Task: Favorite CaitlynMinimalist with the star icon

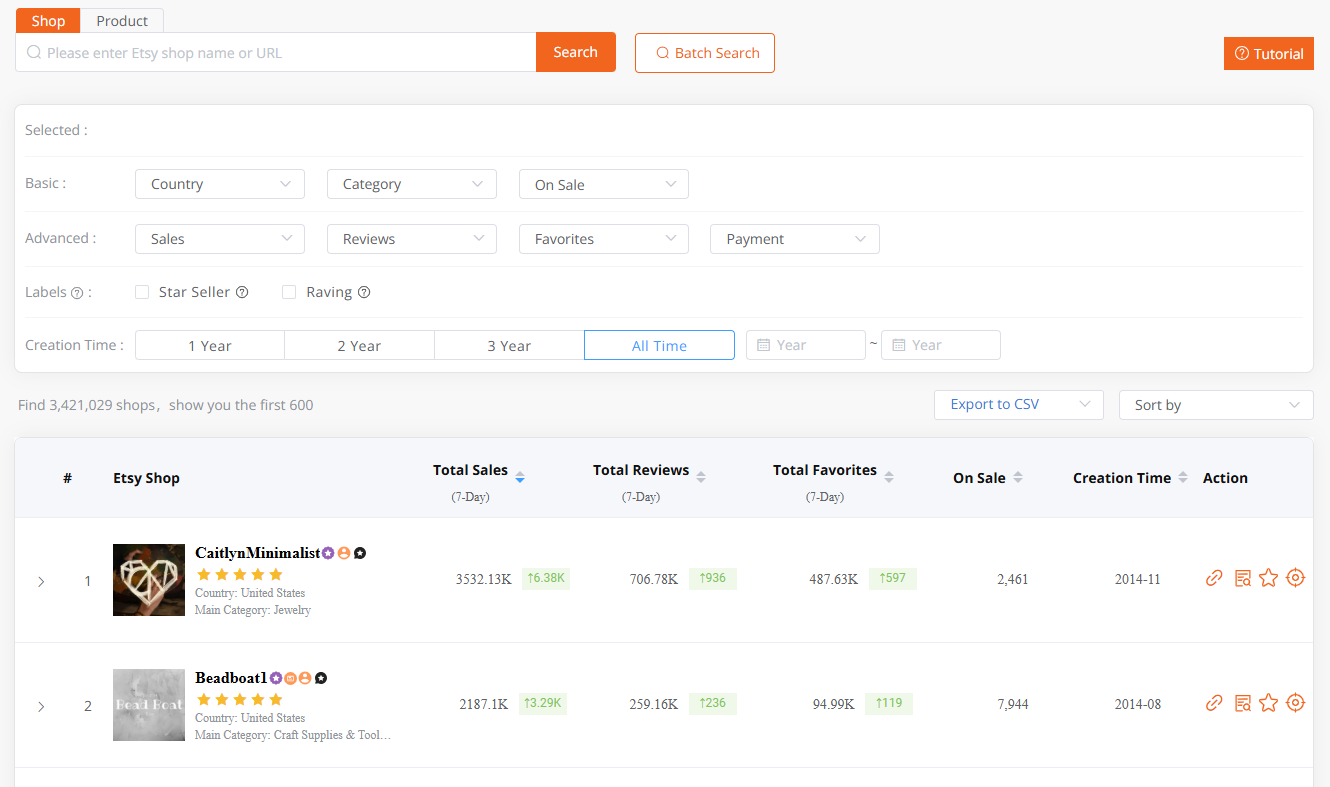Action: click(1268, 578)
